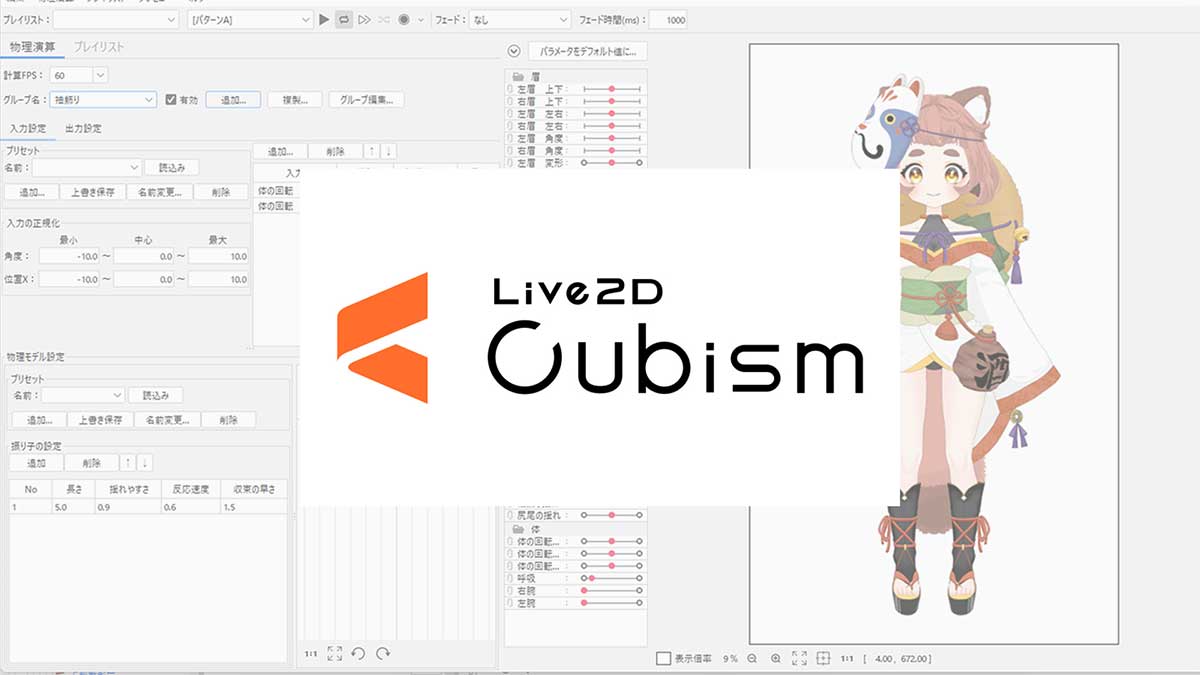The width and height of the screenshot is (1200, 675).
Task: Click the パラメータをデフォルト値に... button
Action: click(588, 51)
